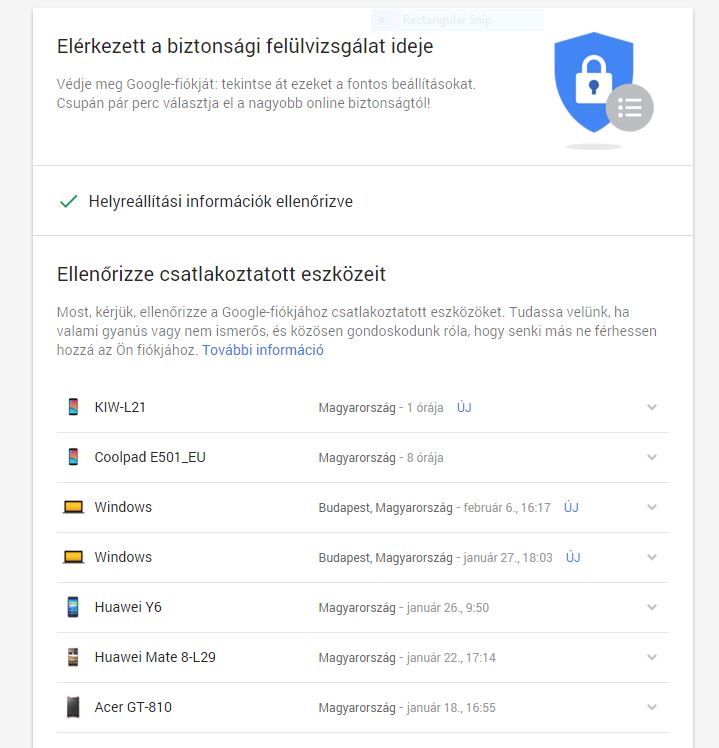Click the ÚJ label on KIW-L21
The width and height of the screenshot is (719, 748).
point(464,407)
